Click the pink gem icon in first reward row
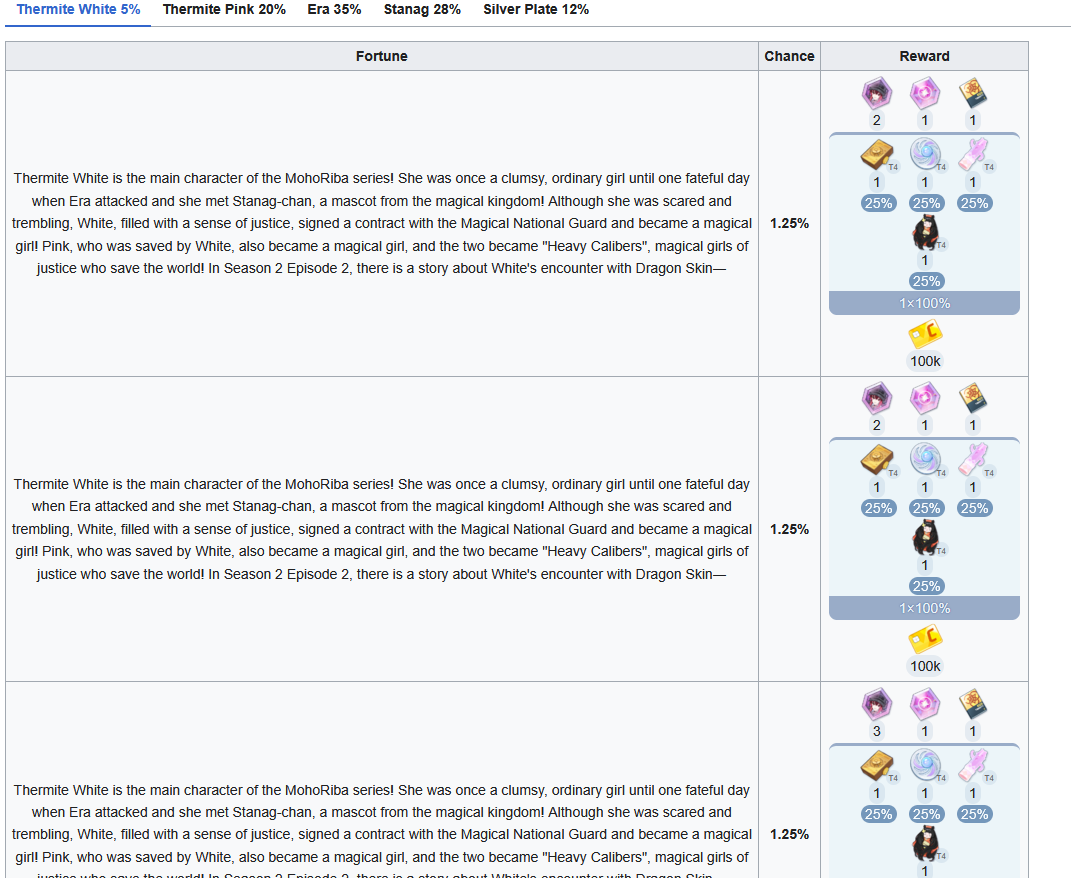The width and height of the screenshot is (1071, 878). tap(924, 94)
